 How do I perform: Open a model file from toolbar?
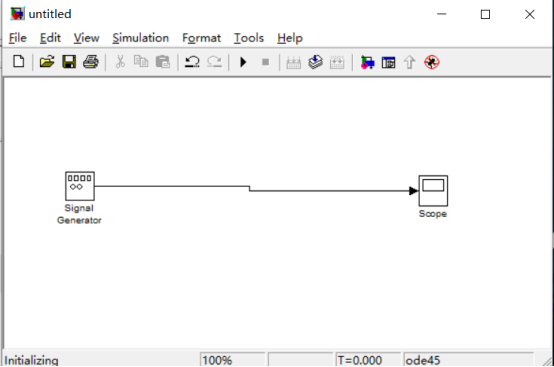[47, 61]
